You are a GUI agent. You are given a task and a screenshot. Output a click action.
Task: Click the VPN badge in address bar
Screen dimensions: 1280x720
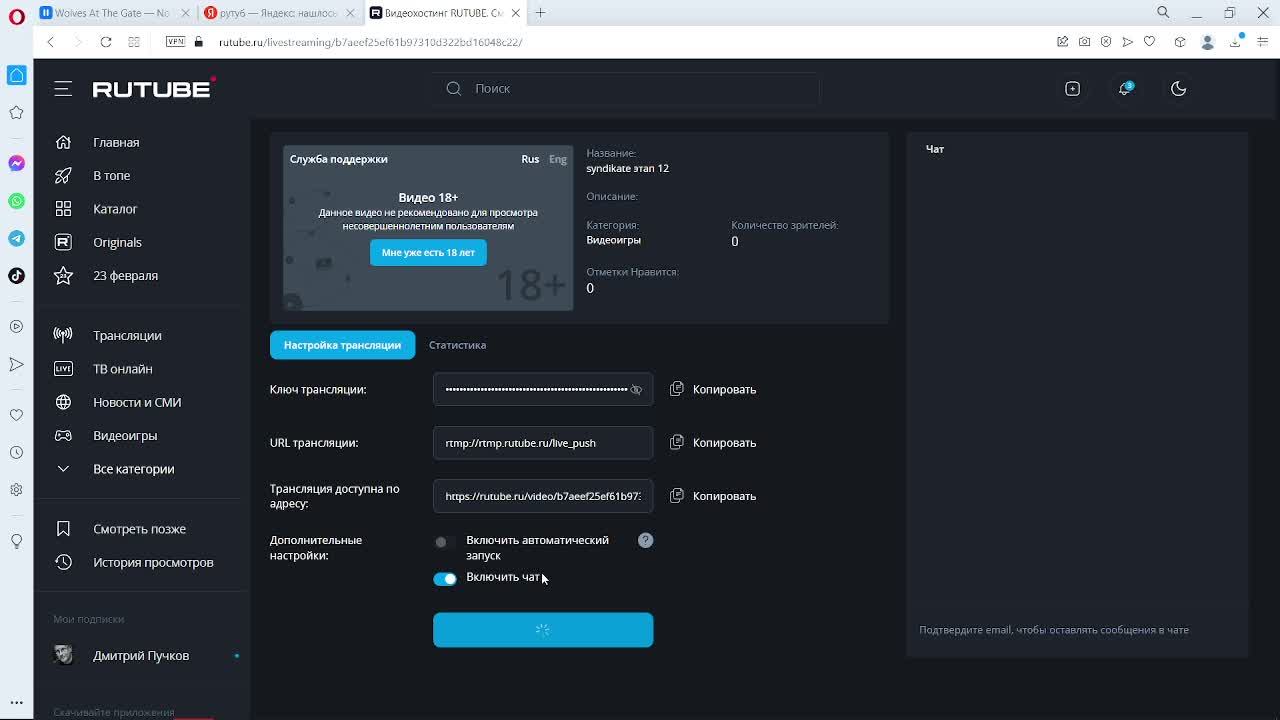[175, 42]
